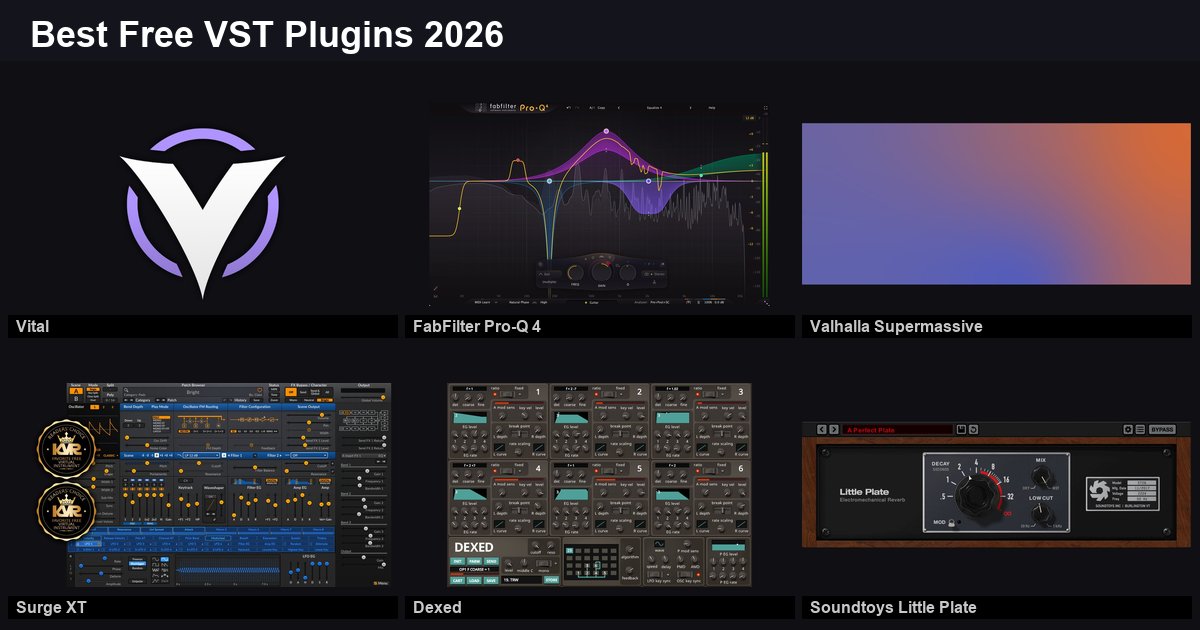Click the next preset arrow on Little Plate
This screenshot has height=630, width=1200.
[x=834, y=429]
